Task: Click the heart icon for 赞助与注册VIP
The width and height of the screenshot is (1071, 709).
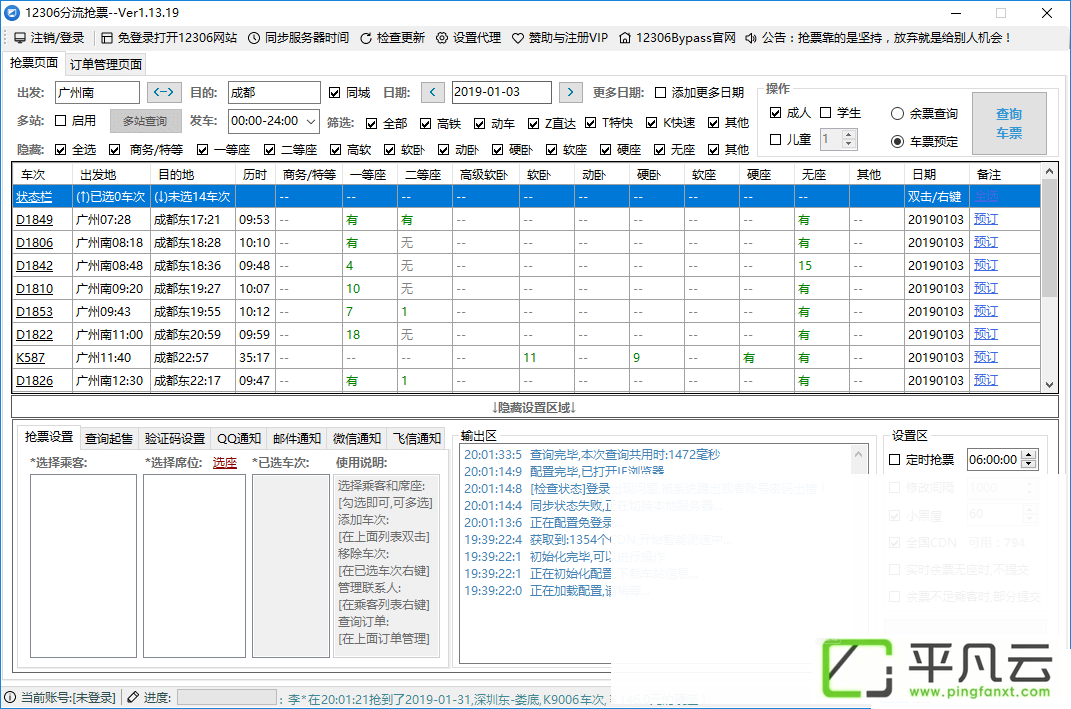Action: (x=518, y=38)
